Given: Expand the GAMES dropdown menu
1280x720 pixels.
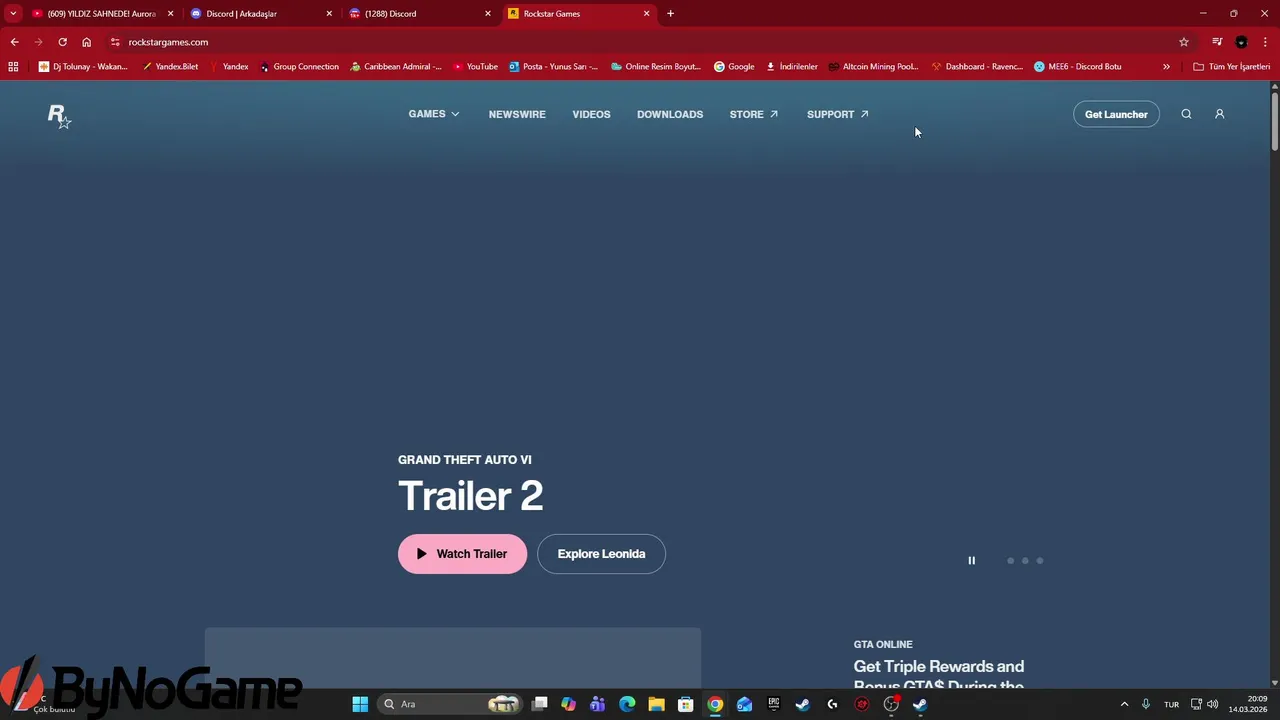Looking at the screenshot, I should pyautogui.click(x=434, y=114).
